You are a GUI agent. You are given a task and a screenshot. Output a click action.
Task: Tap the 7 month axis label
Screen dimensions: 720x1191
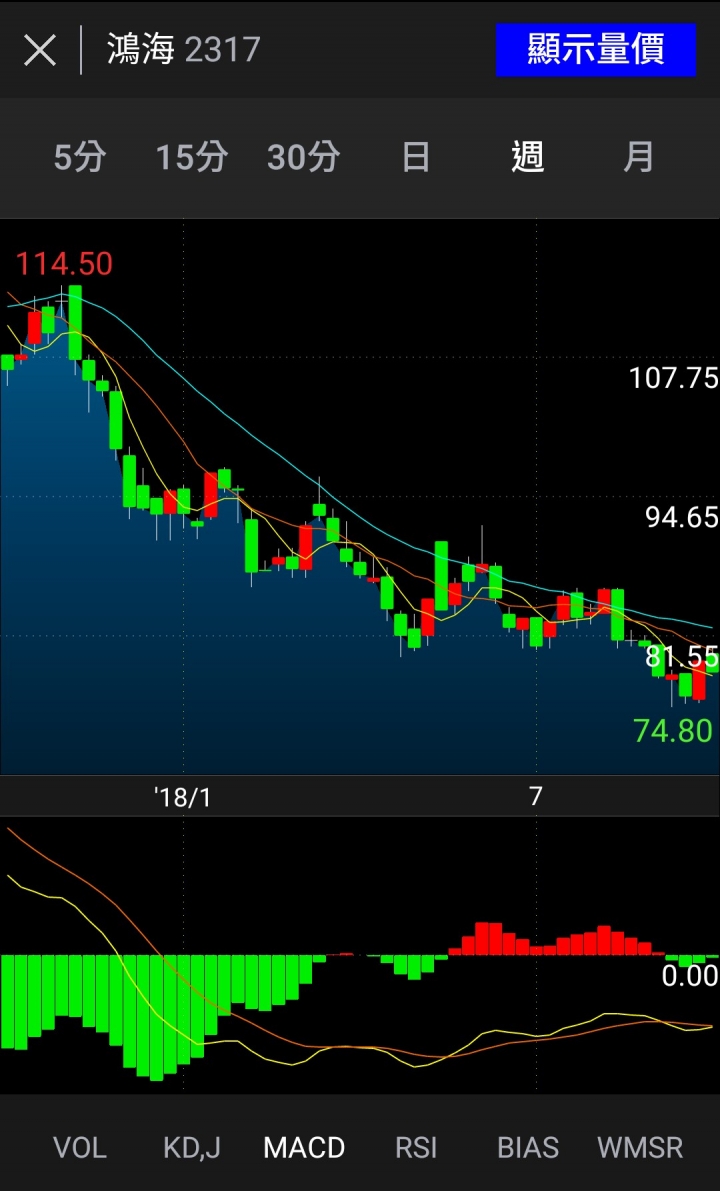(x=536, y=797)
